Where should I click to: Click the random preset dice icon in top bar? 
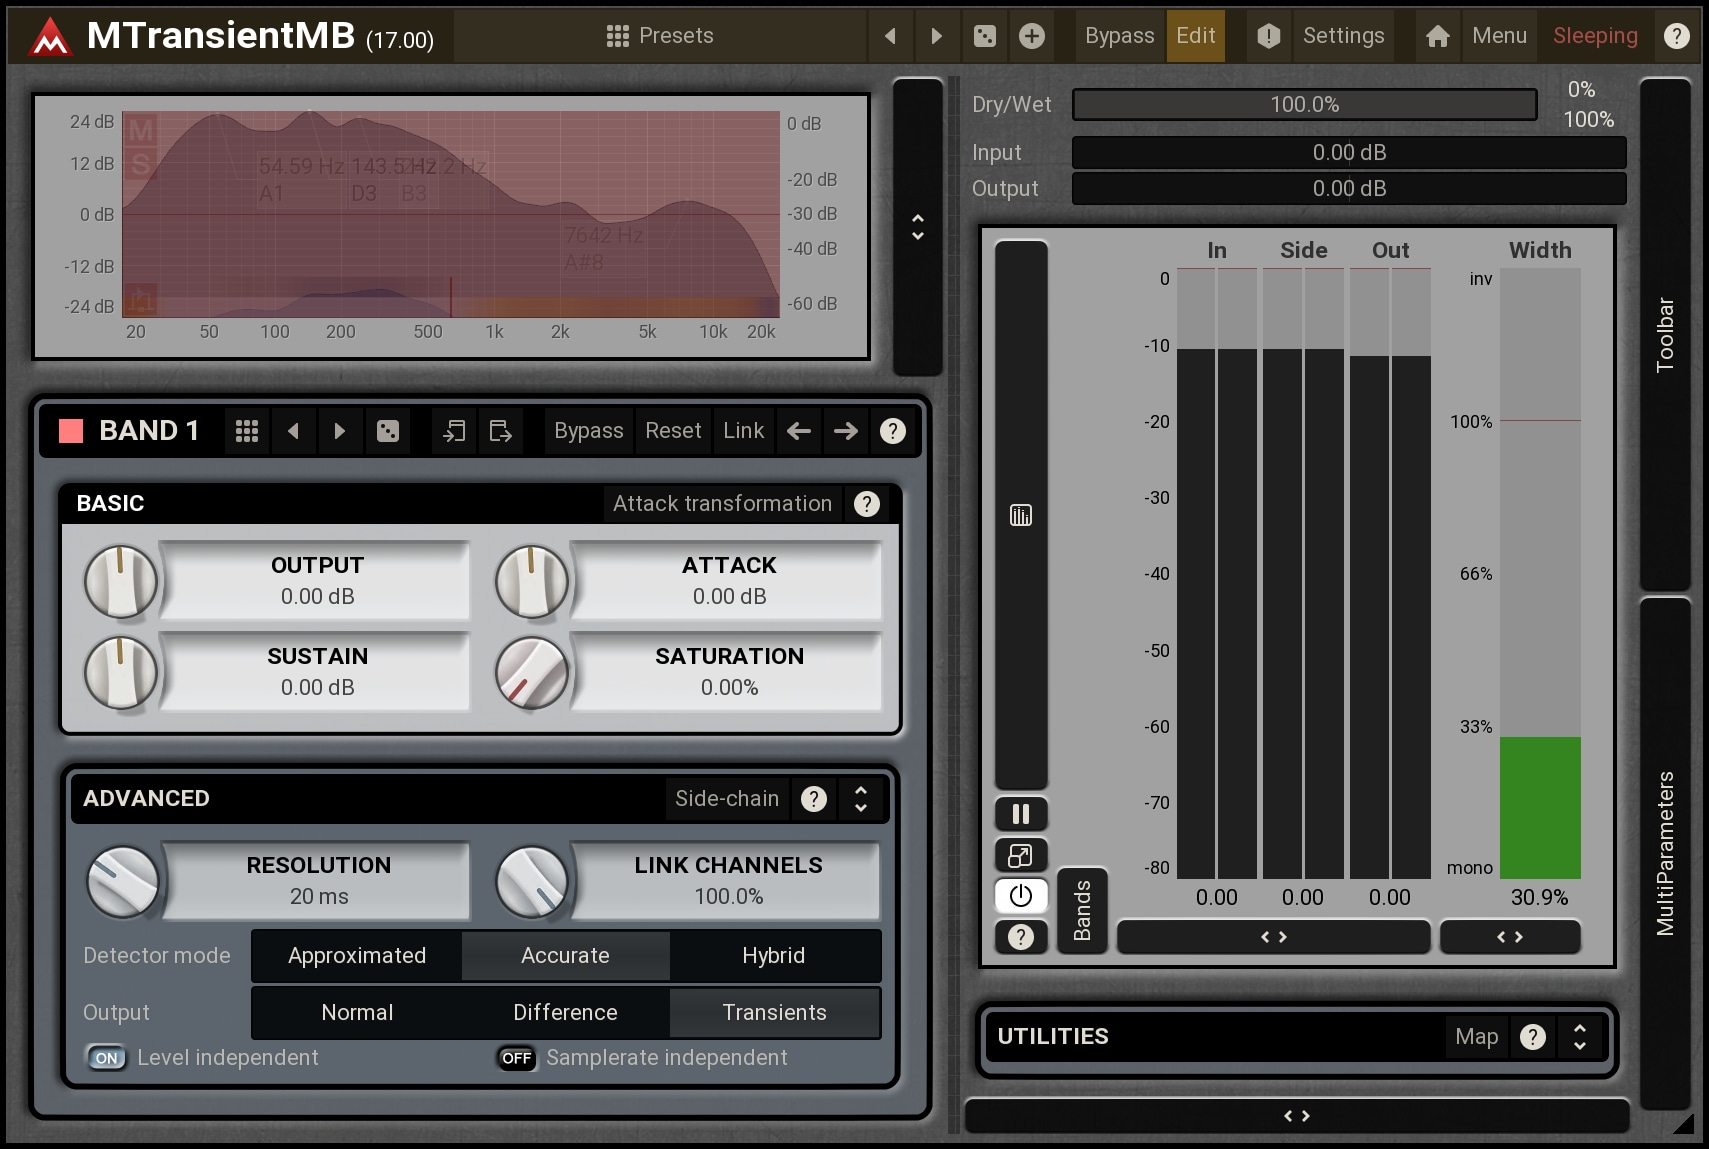[984, 36]
